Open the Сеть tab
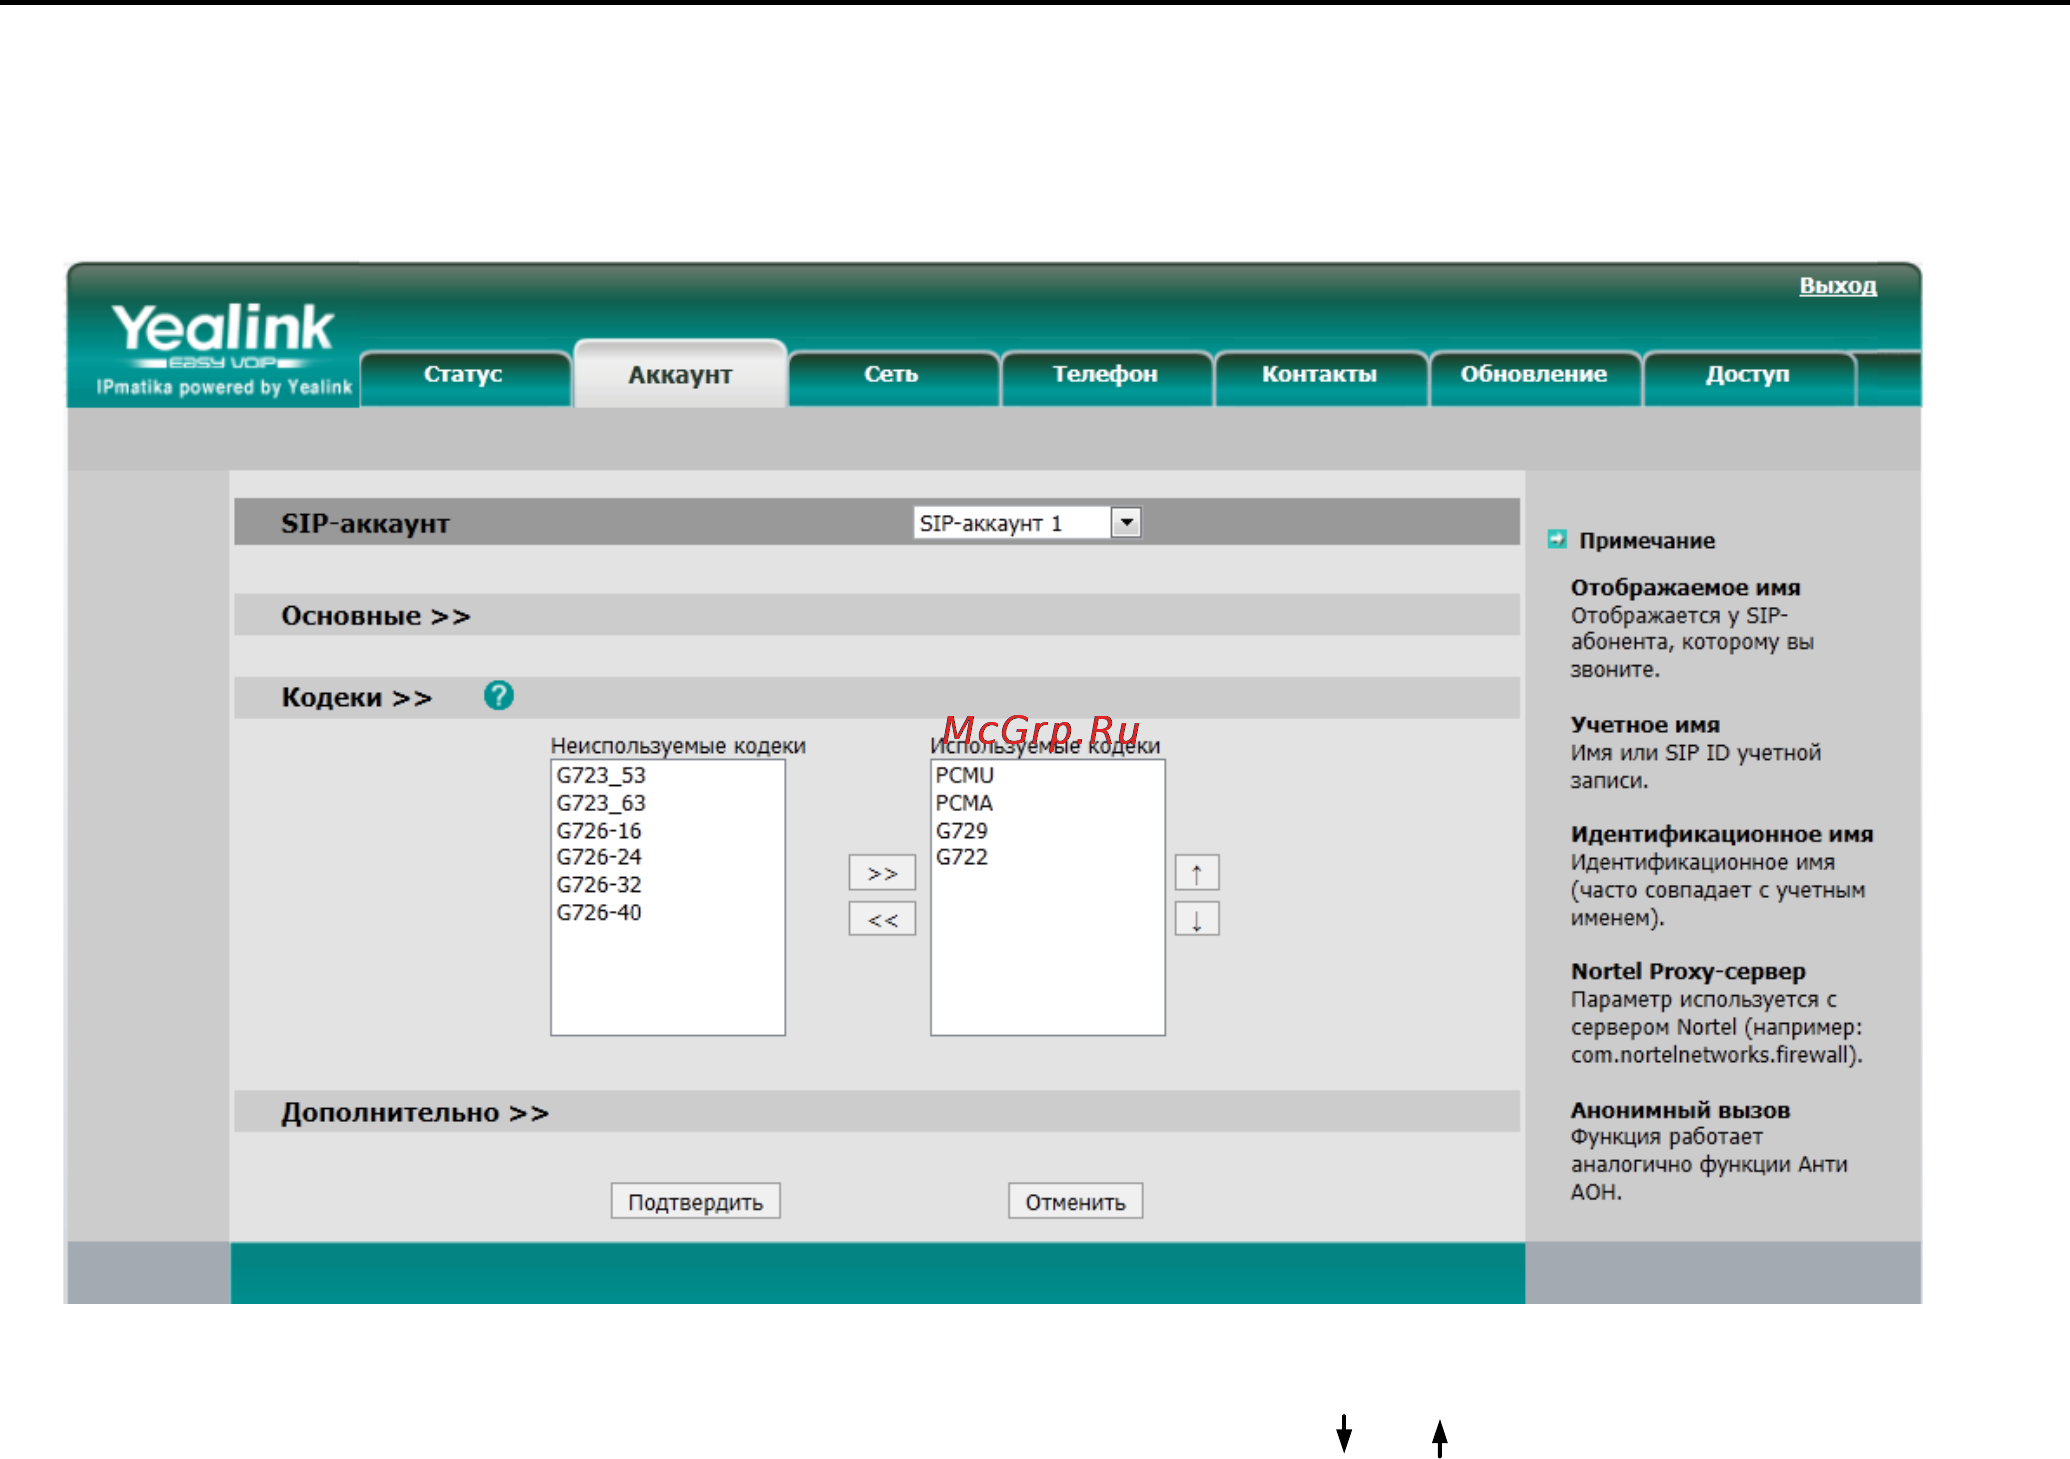2070x1459 pixels. pyautogui.click(x=891, y=375)
